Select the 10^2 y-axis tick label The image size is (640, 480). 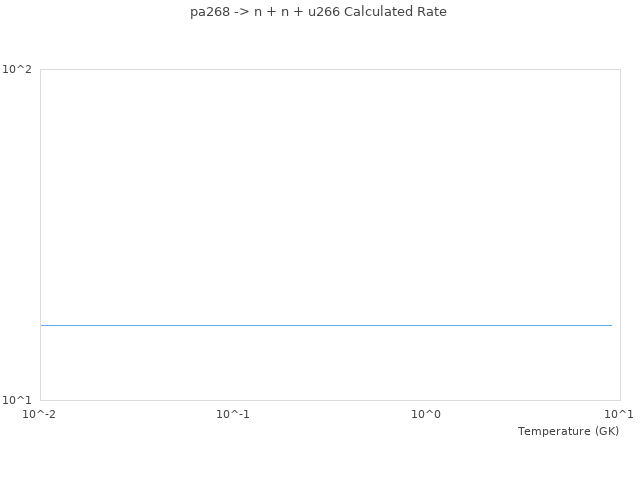pyautogui.click(x=17, y=69)
